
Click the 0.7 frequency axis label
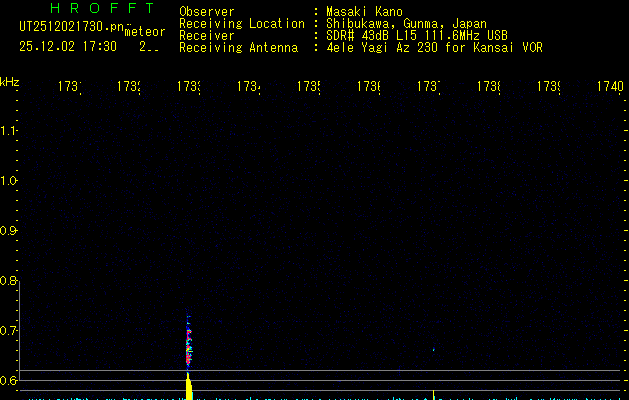tap(8, 331)
